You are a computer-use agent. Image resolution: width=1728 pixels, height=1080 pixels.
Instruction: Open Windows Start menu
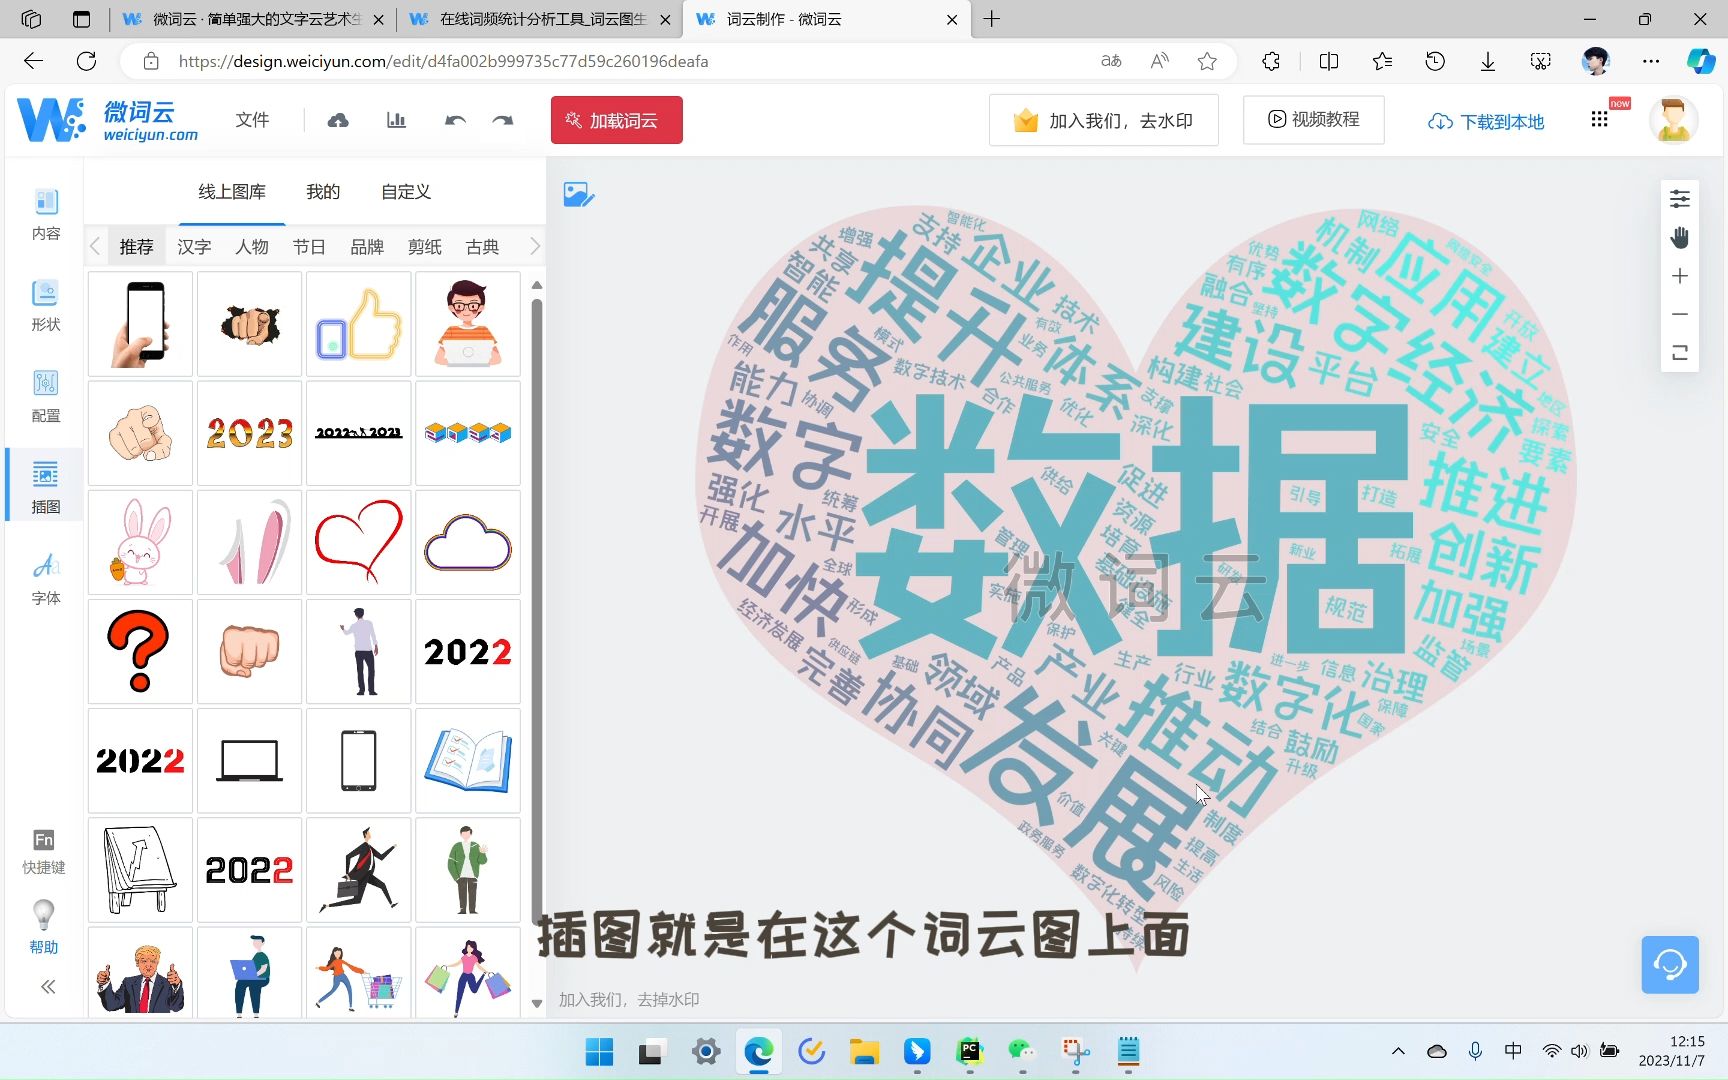click(x=599, y=1051)
